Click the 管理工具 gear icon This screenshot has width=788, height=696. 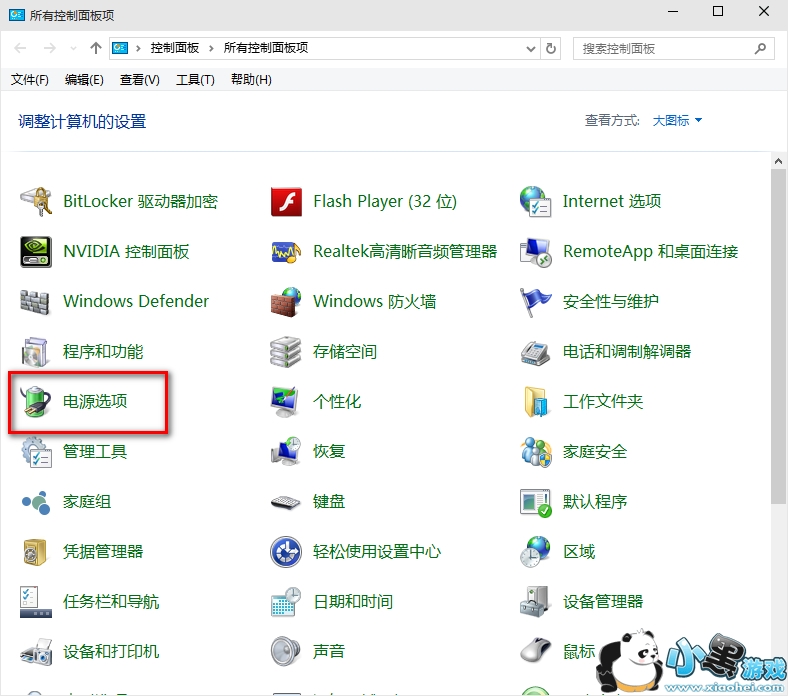(36, 451)
